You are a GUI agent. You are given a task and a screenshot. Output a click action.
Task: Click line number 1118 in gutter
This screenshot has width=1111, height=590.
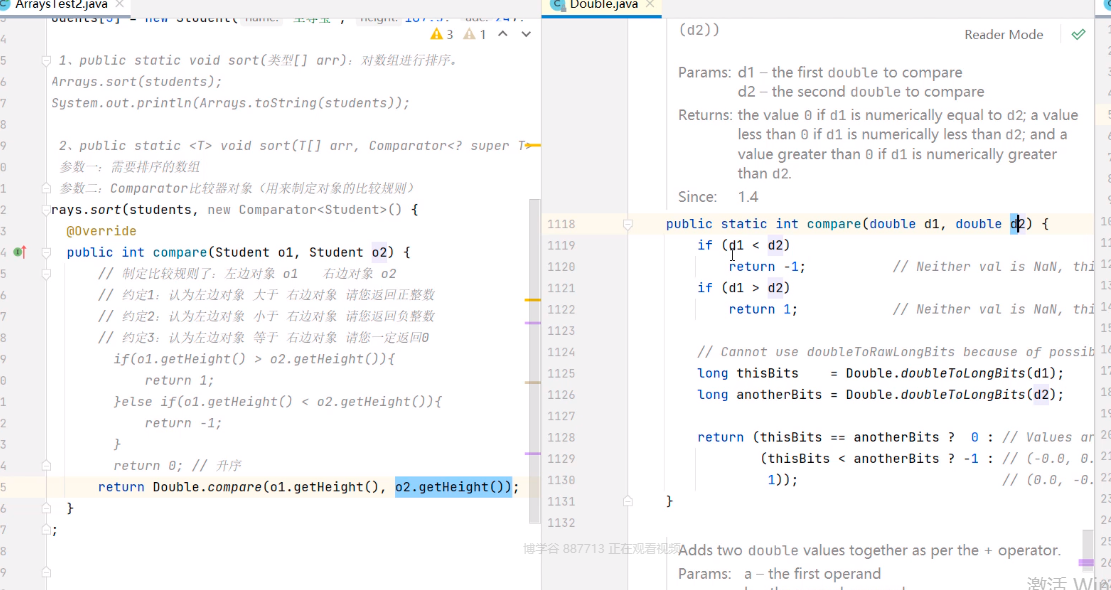[x=561, y=224]
